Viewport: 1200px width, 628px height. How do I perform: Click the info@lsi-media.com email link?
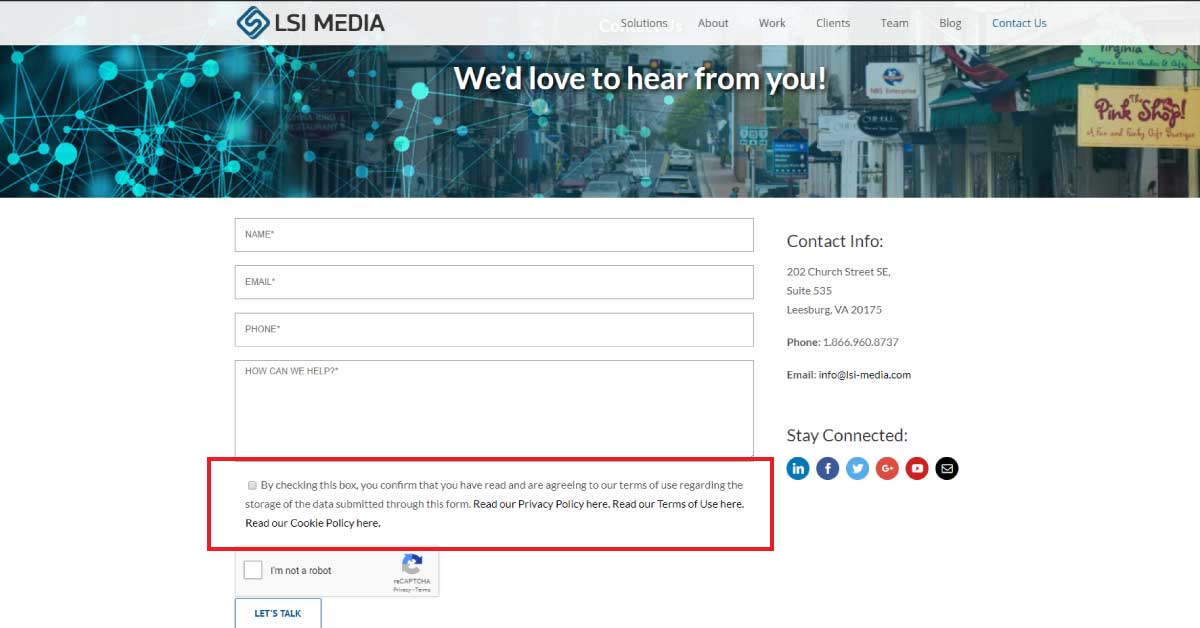point(864,375)
